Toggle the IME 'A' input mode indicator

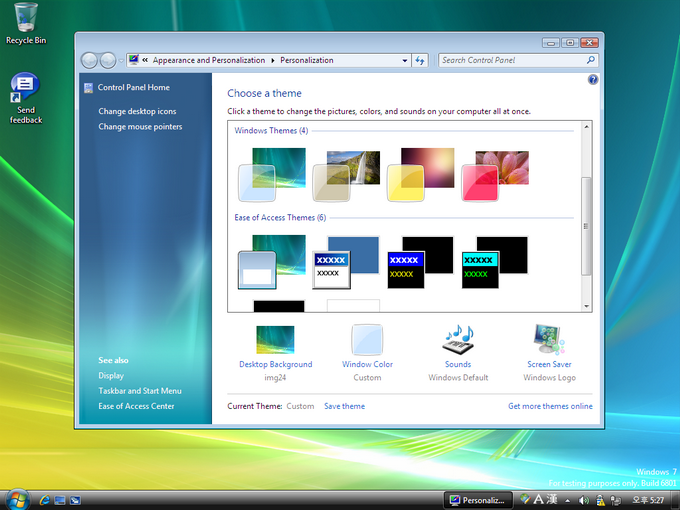click(538, 500)
